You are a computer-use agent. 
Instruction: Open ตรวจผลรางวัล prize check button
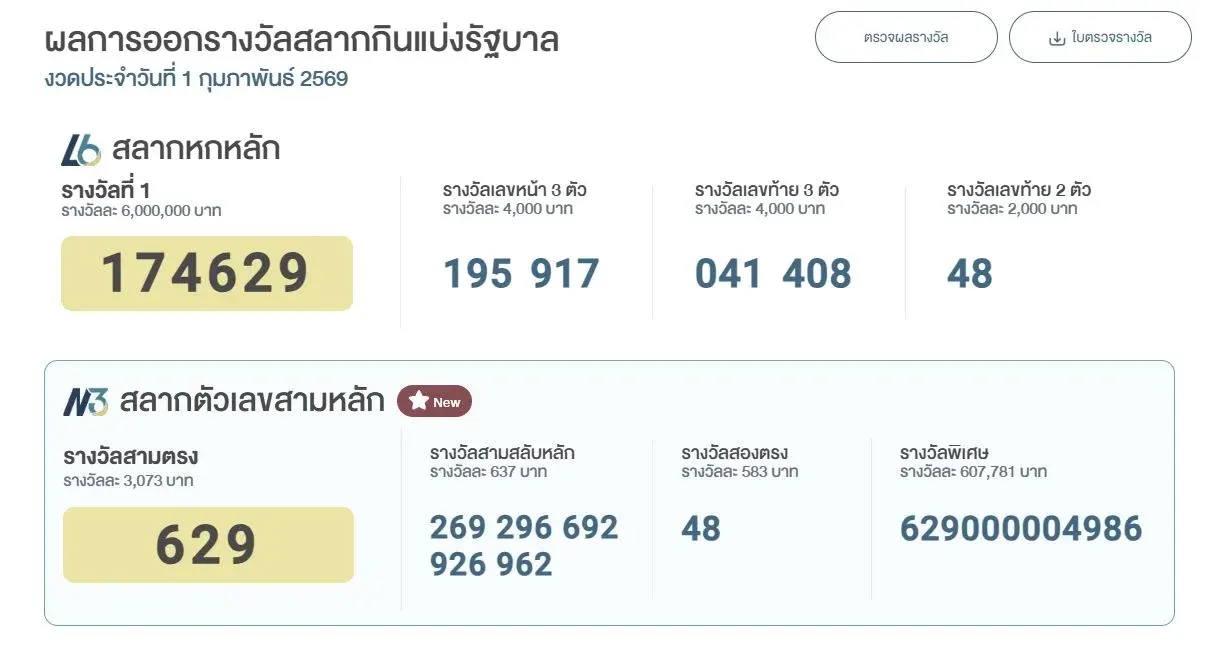906,38
